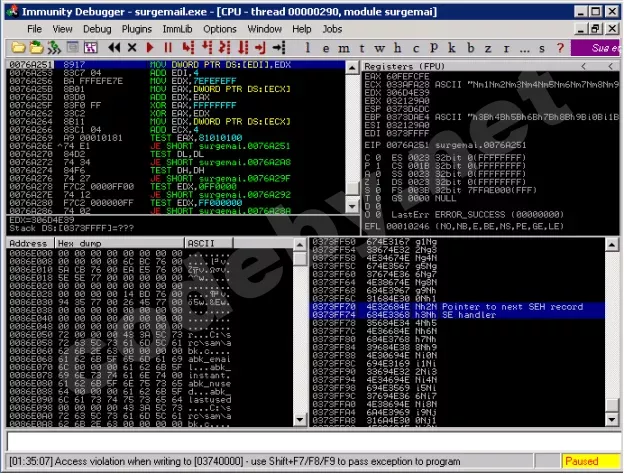624x474 pixels.
Task: Show Breakpoints via b button
Action: pos(471,48)
